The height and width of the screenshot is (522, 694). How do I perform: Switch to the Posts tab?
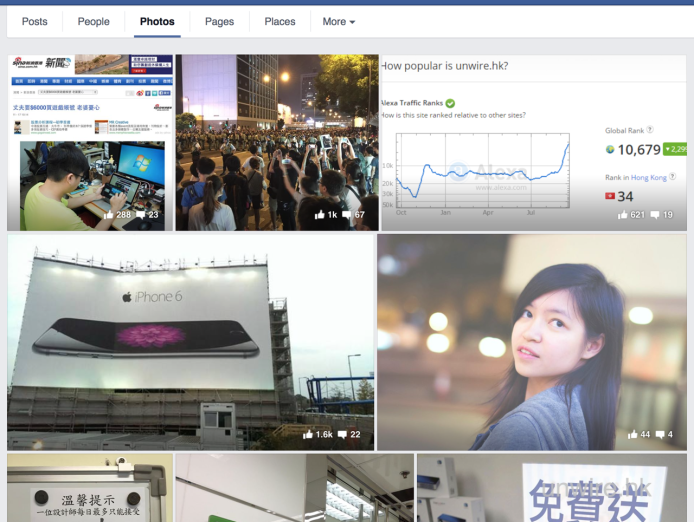[35, 21]
